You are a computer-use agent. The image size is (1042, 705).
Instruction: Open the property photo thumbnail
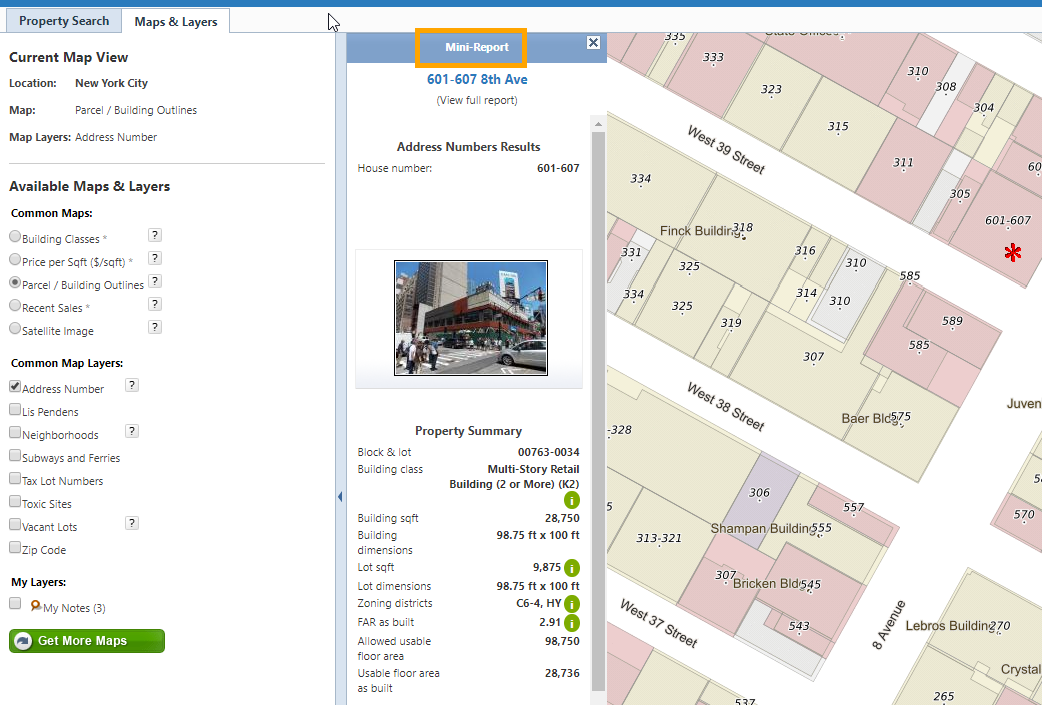(471, 318)
